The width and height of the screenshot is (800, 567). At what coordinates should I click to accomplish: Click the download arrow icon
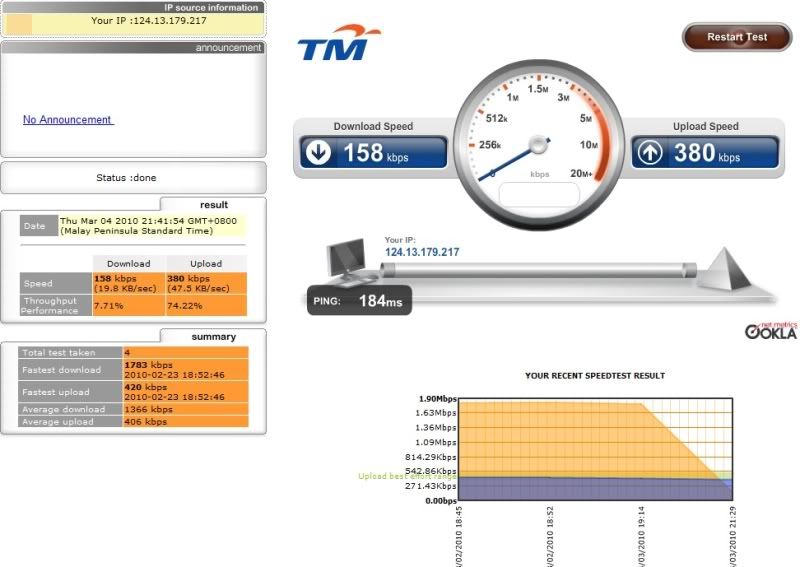tap(320, 153)
